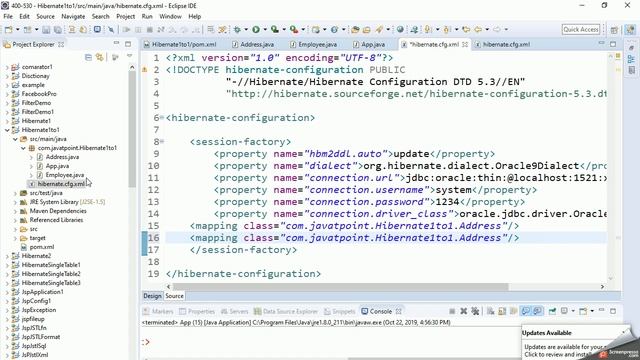The height and width of the screenshot is (360, 640).
Task: Select hibernate.cfg.xml in Project Explorer
Action: (57, 184)
